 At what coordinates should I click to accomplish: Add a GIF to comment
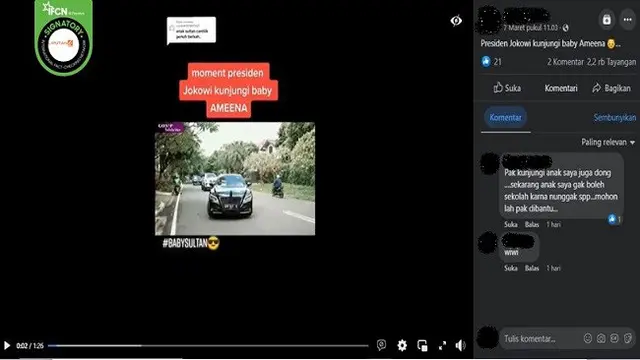click(x=615, y=338)
